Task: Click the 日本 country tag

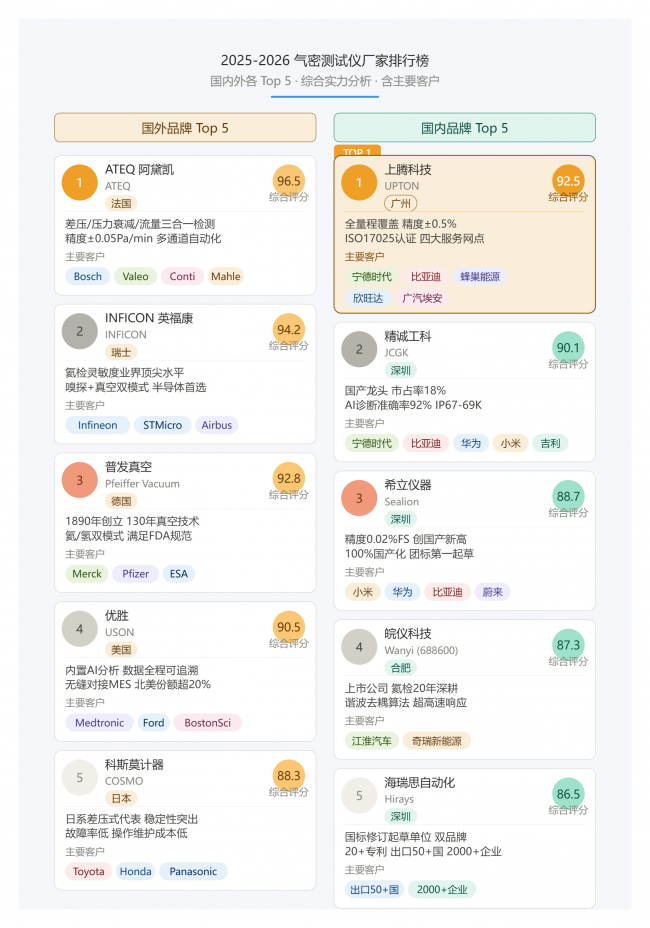Action: pos(121,798)
